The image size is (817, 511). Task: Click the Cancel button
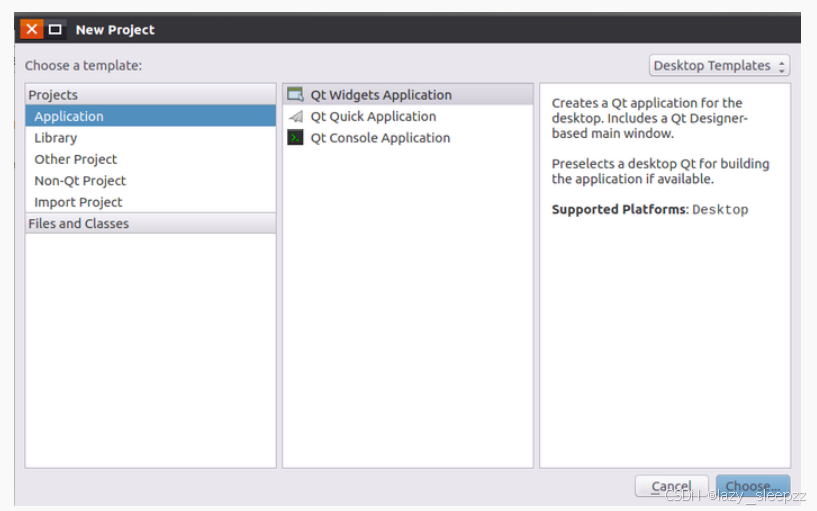[x=672, y=486]
